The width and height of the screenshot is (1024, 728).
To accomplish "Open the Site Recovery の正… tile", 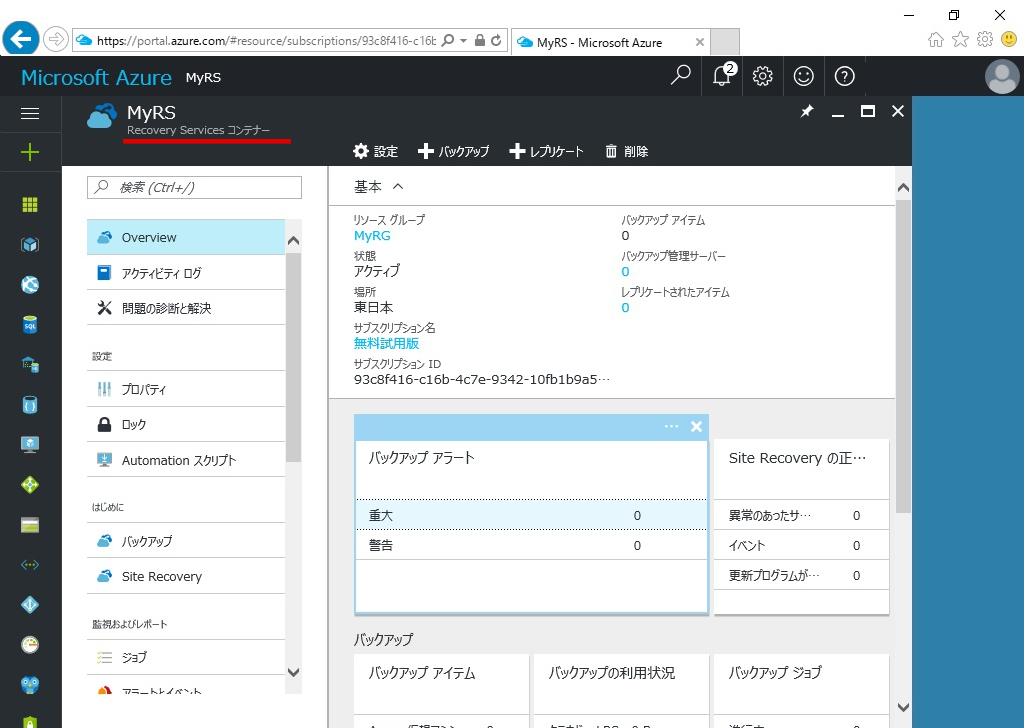I will [801, 526].
